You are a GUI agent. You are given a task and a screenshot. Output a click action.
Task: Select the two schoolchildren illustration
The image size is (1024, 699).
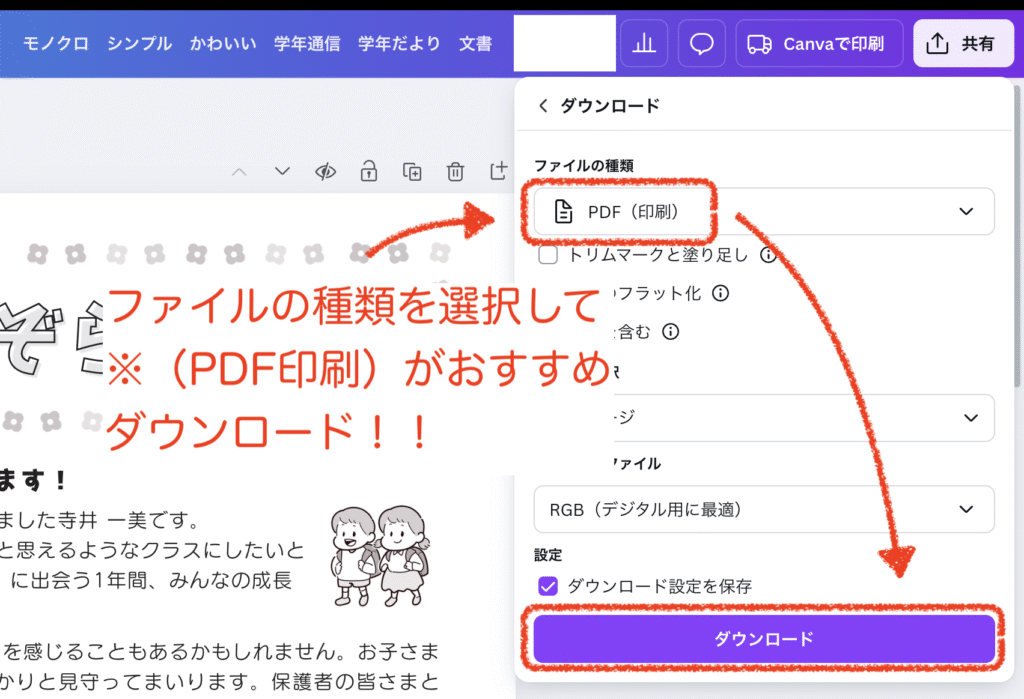380,556
